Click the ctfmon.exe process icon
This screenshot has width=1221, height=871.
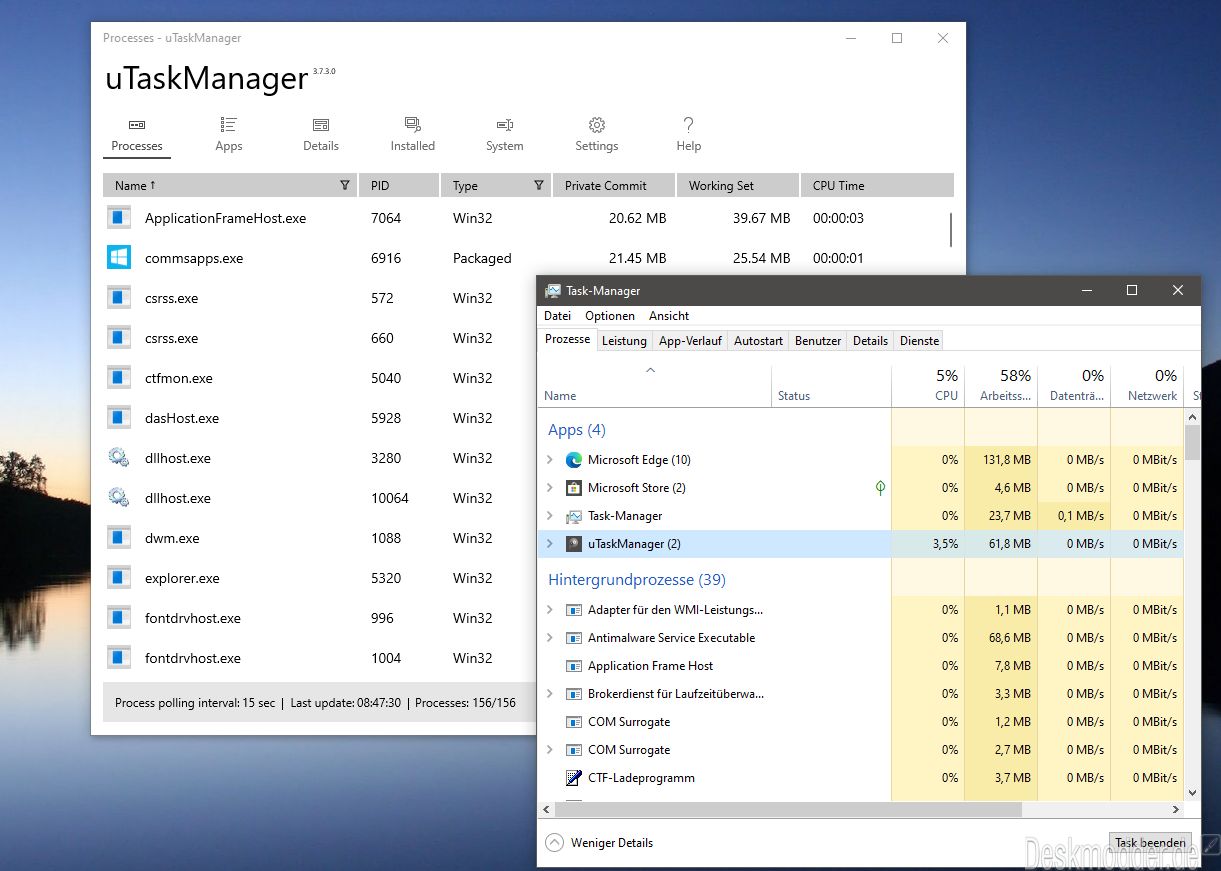[x=119, y=378]
